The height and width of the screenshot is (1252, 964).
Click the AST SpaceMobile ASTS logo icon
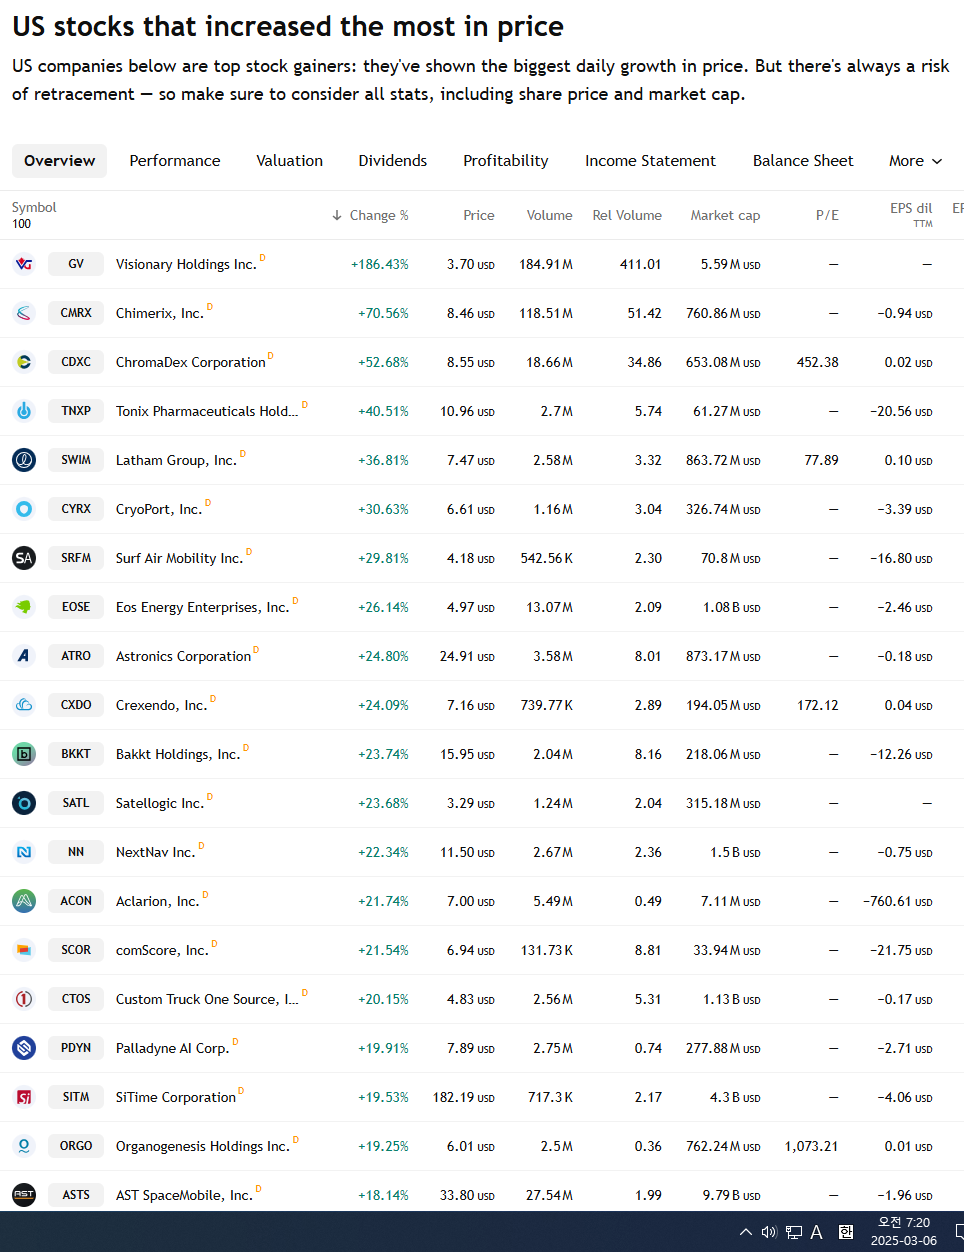click(24, 1195)
